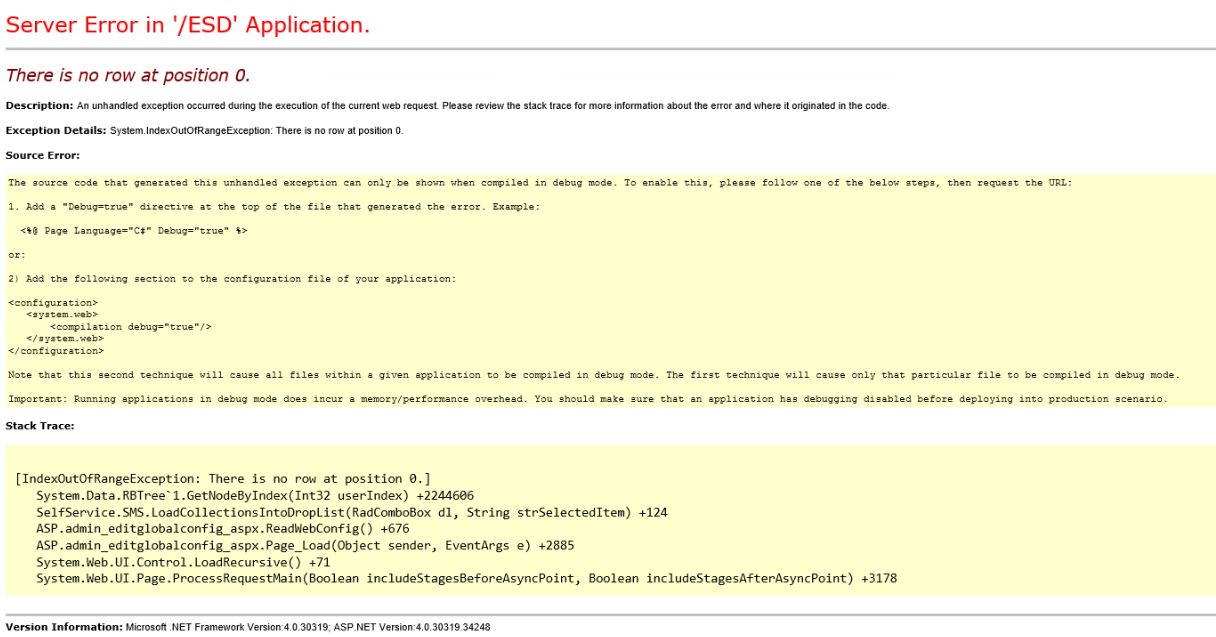
Task: Click the "Stack Trace:" heading
Action: pyautogui.click(x=40, y=425)
